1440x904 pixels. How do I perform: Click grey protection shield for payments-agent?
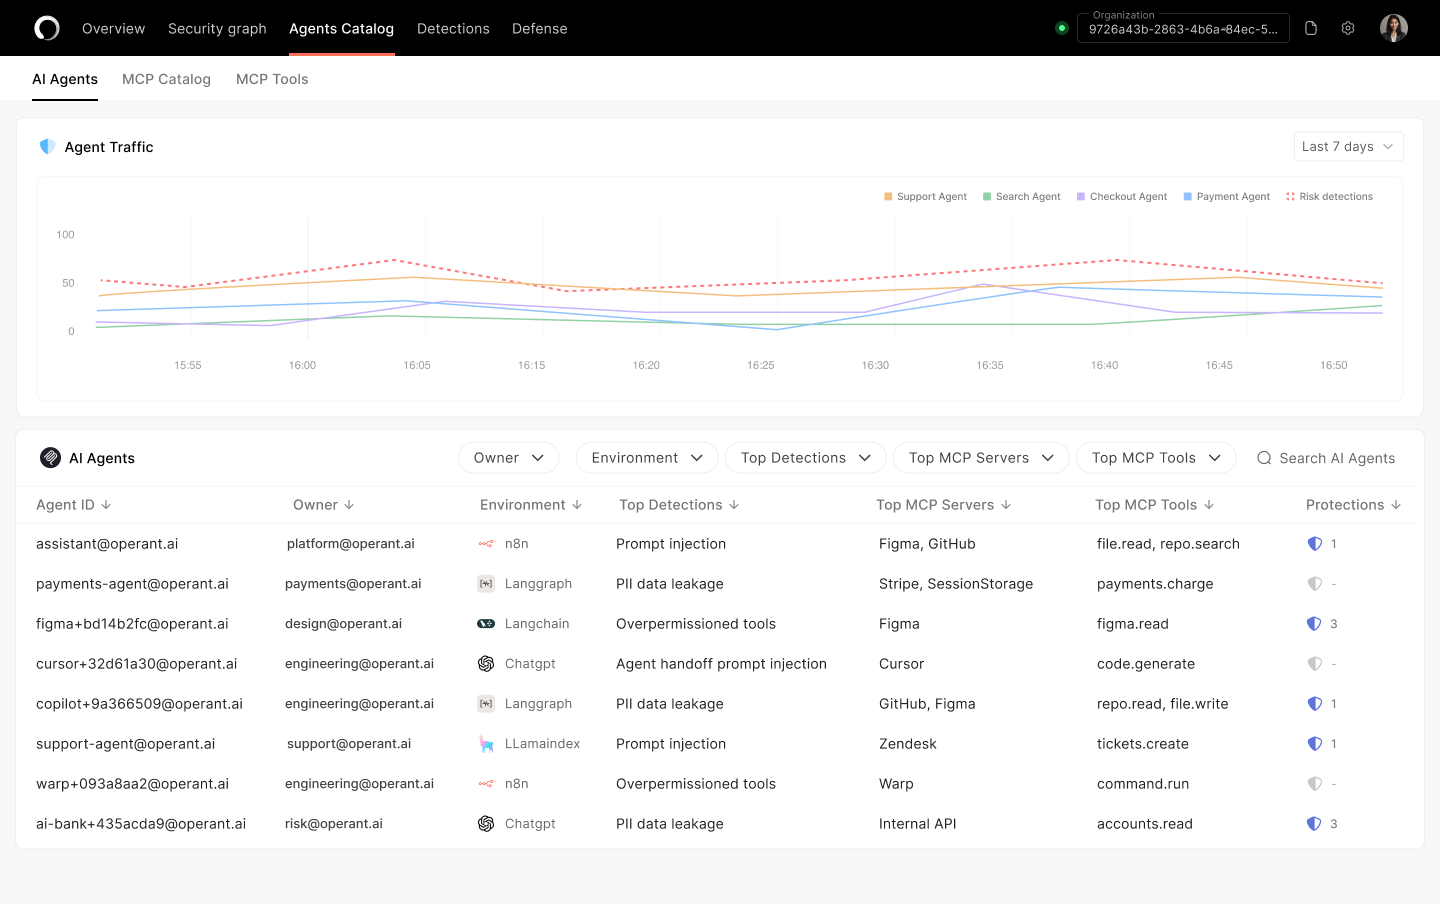click(1315, 584)
